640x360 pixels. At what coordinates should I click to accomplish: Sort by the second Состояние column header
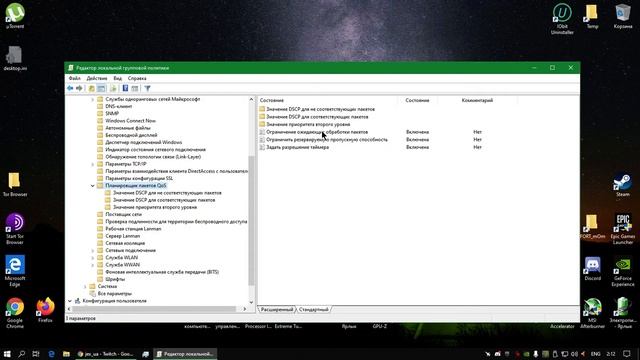click(x=417, y=100)
